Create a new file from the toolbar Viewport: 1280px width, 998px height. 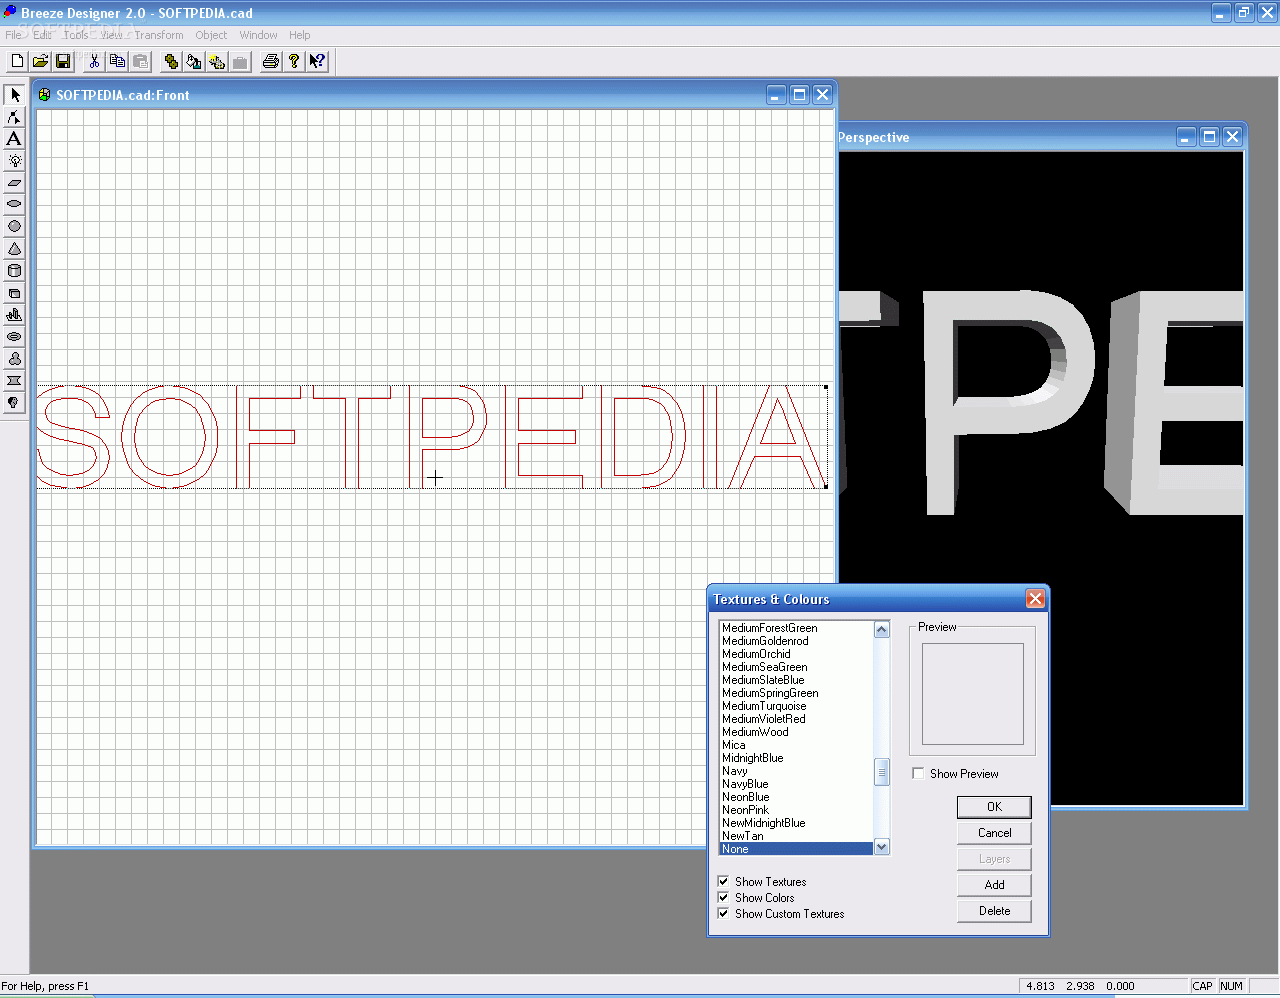pos(17,61)
